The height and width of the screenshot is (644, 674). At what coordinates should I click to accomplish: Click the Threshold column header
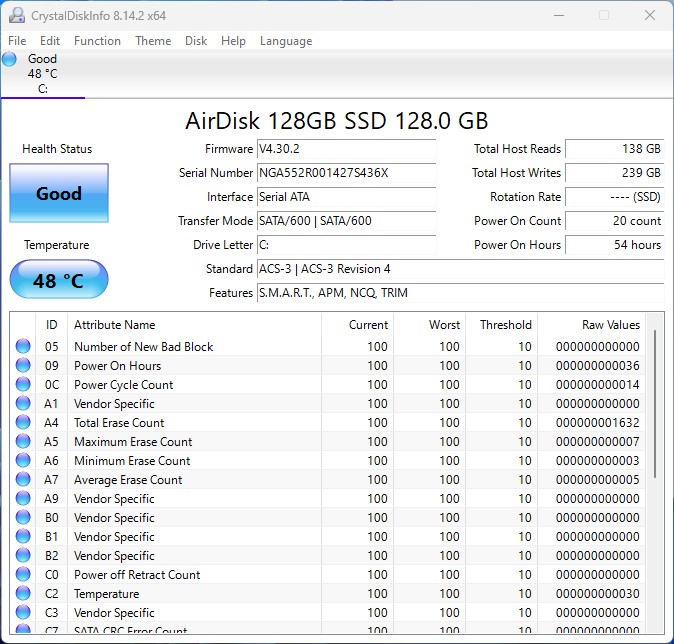[501, 325]
